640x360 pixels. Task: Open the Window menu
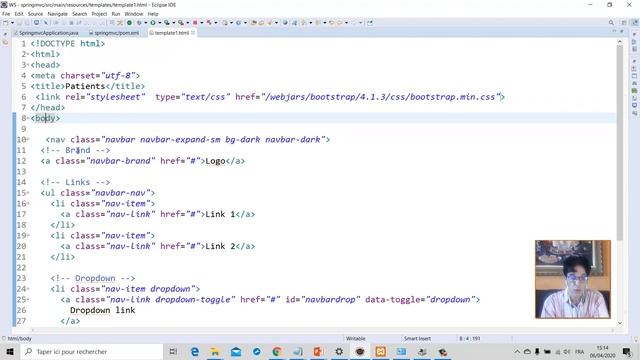[x=133, y=14]
